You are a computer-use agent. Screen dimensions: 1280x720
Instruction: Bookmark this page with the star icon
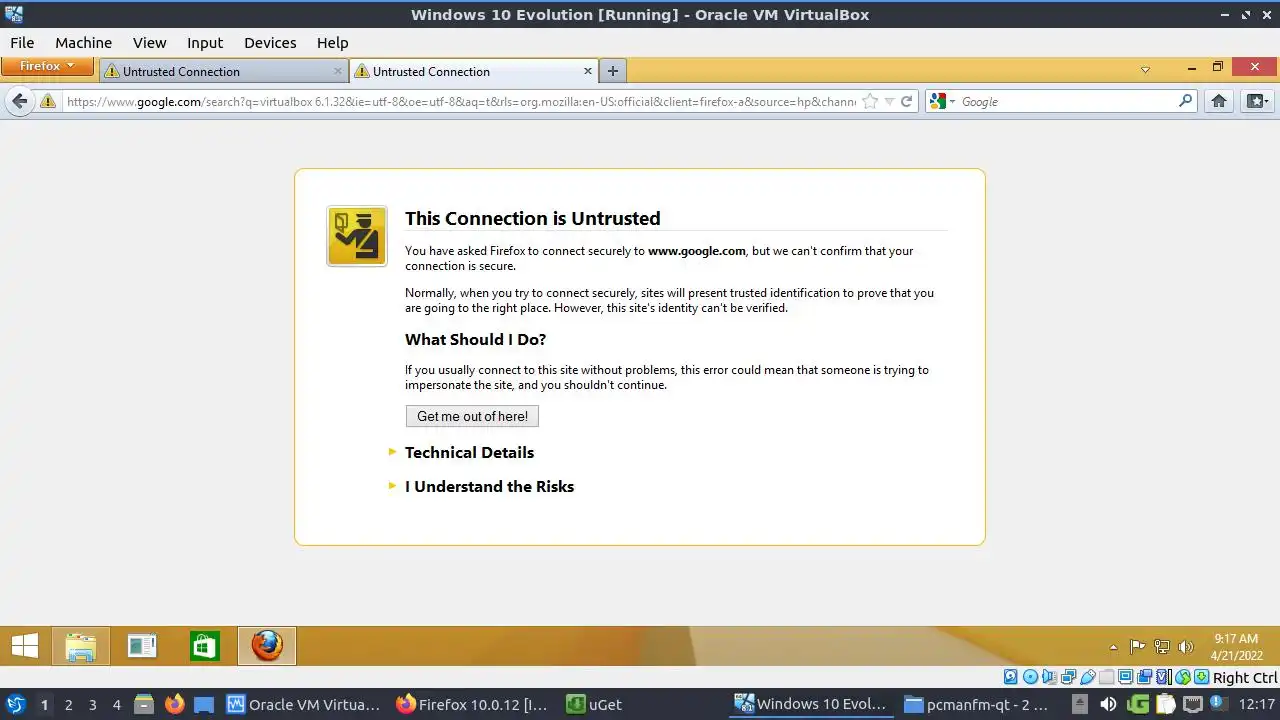(870, 101)
